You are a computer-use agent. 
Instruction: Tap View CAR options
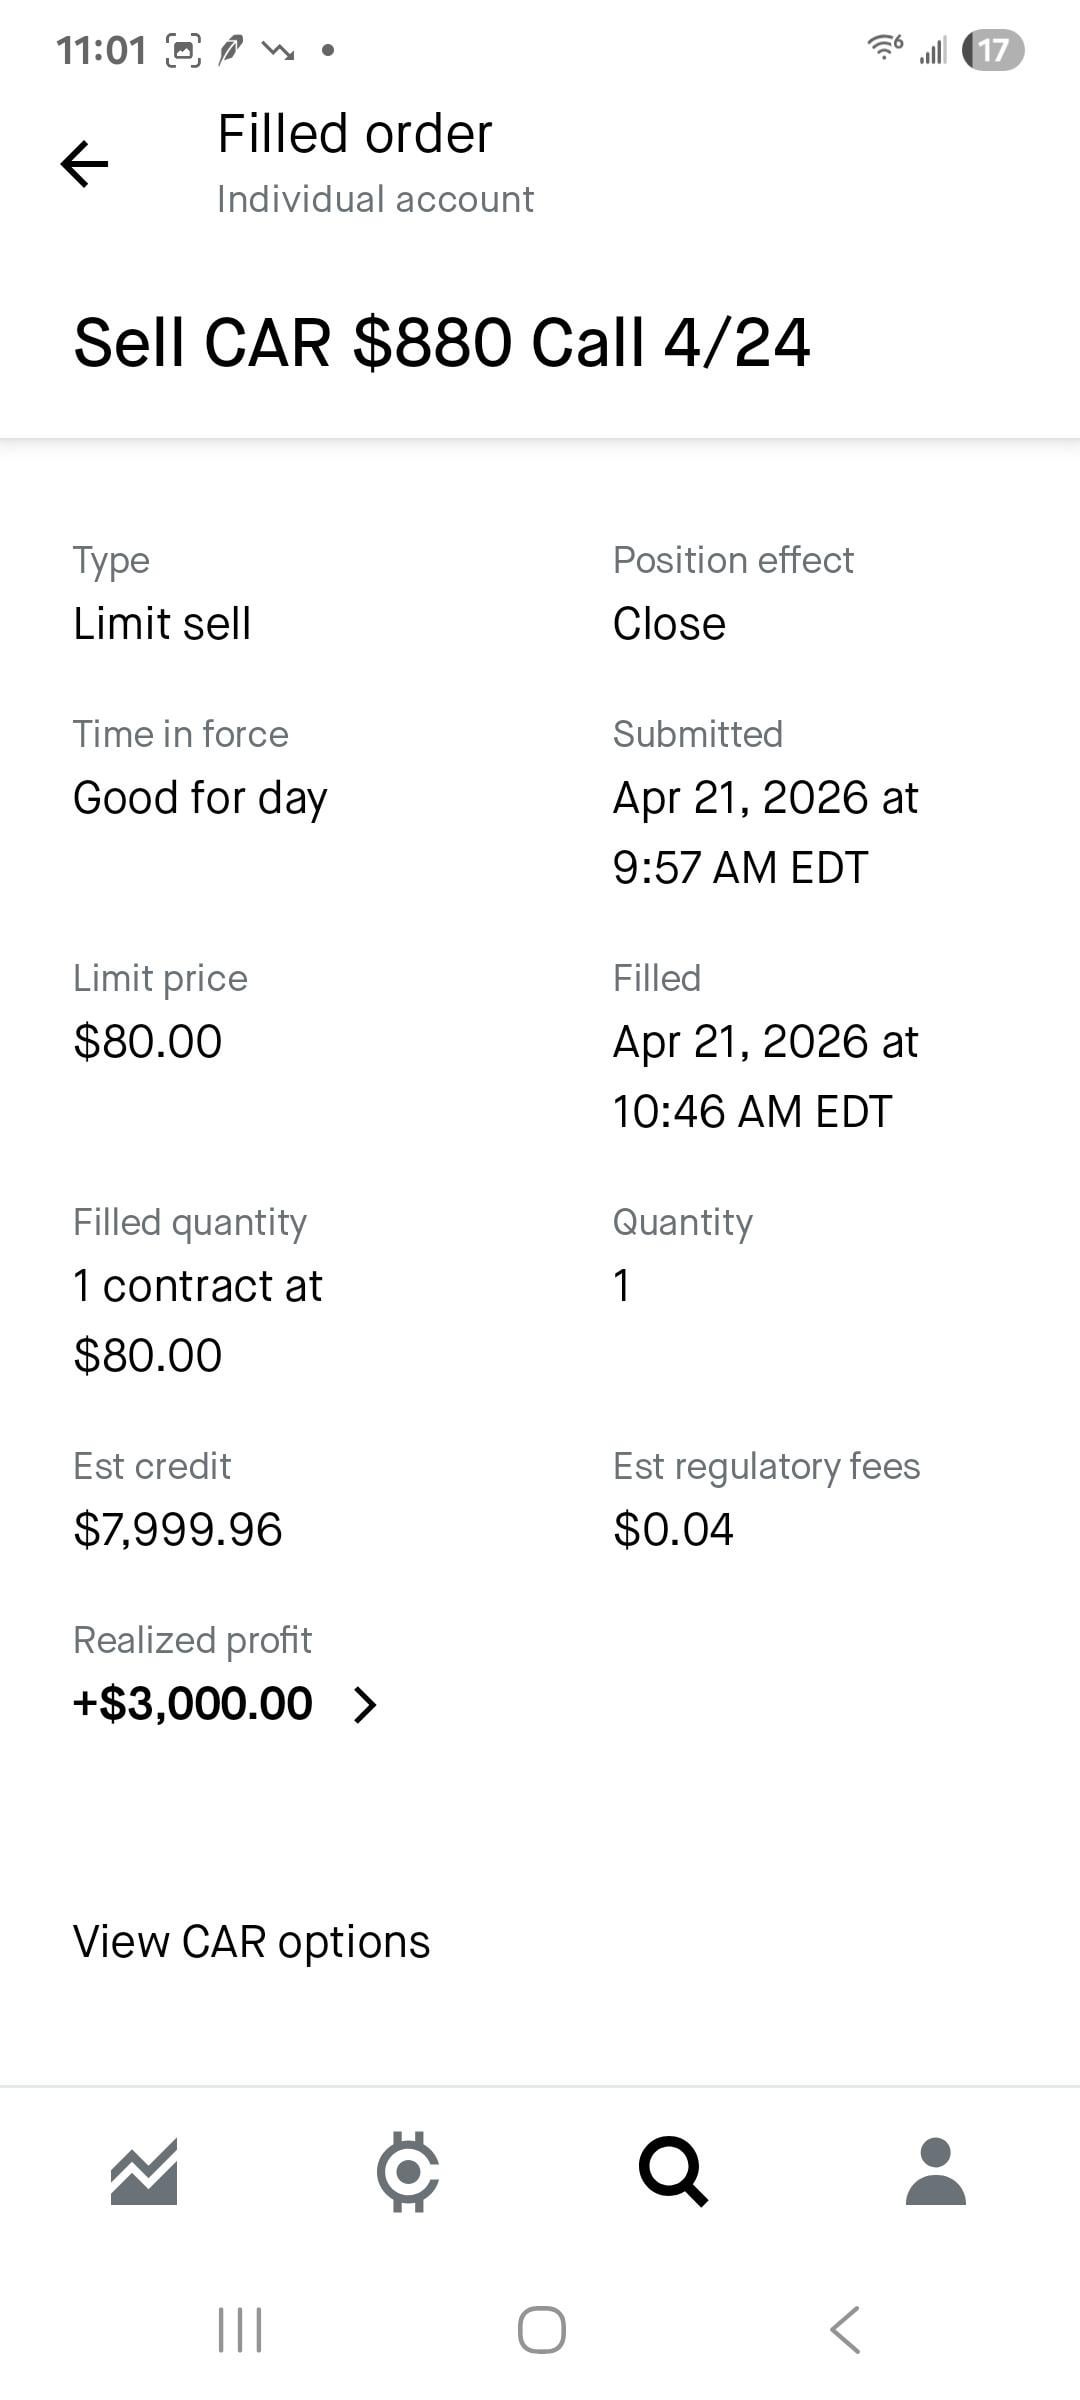[x=251, y=1942]
